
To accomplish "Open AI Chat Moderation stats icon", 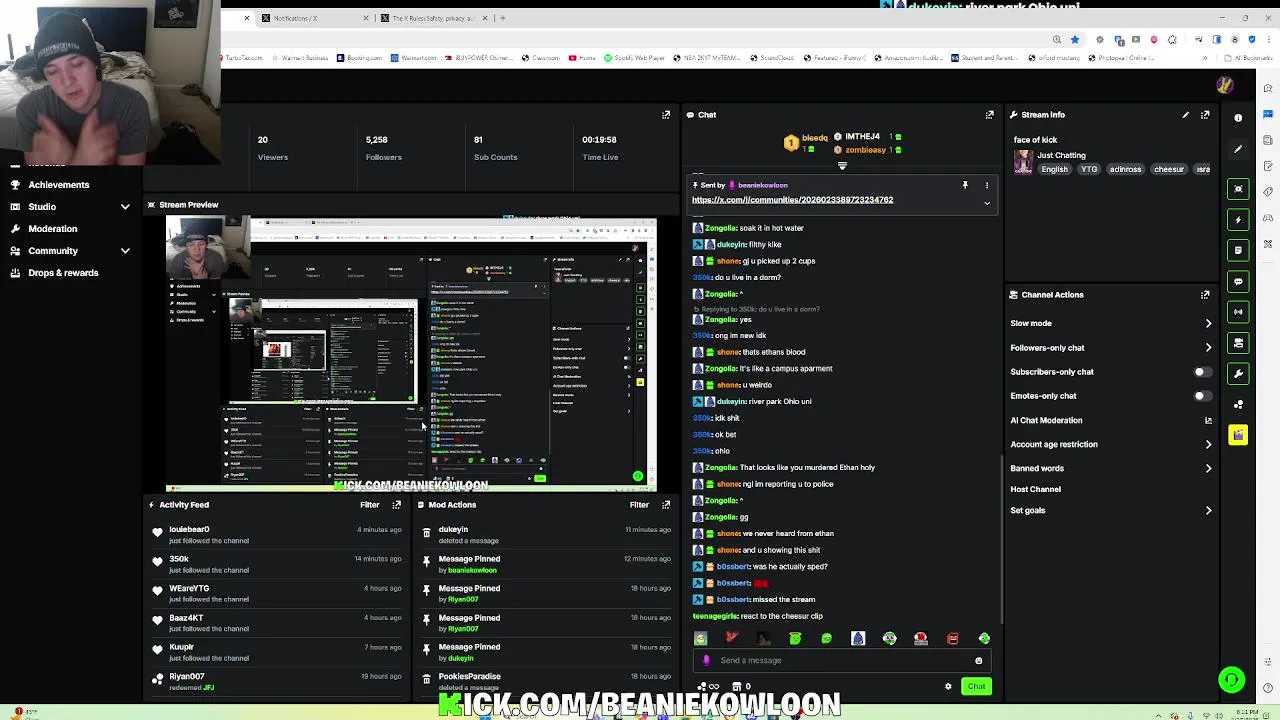I will (1208, 420).
